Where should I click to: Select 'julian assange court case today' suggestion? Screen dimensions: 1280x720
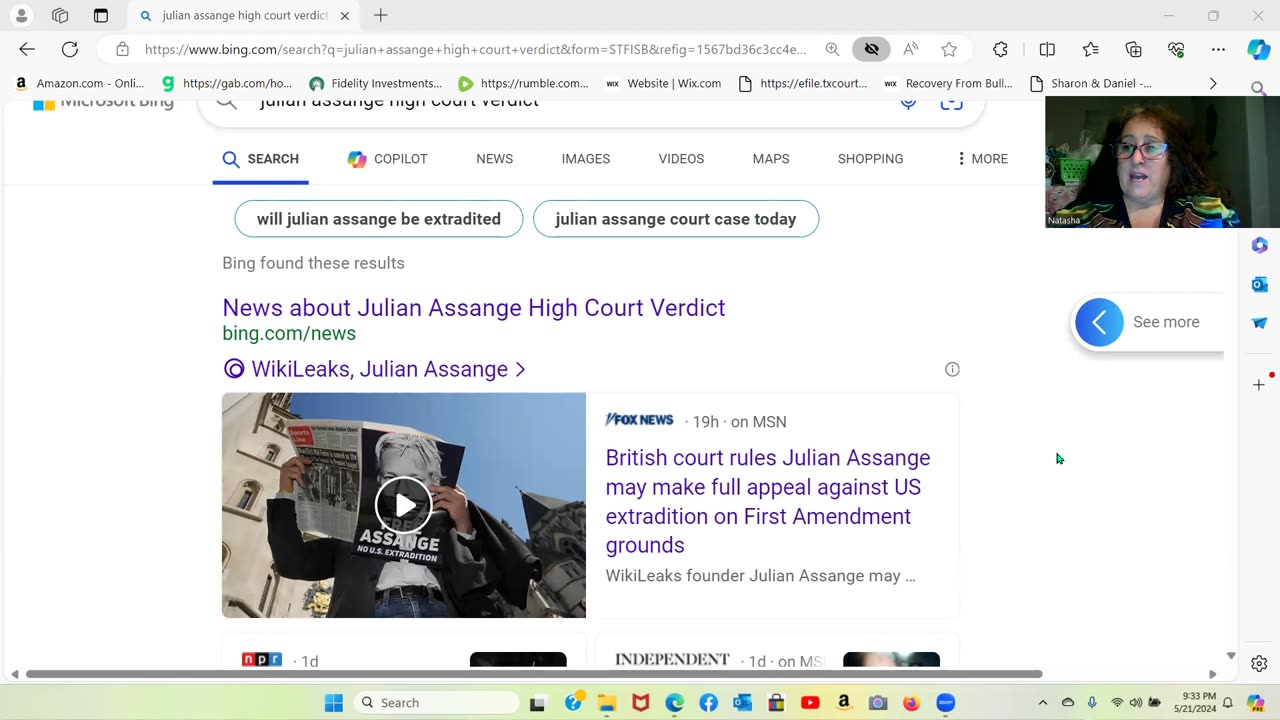coord(676,219)
